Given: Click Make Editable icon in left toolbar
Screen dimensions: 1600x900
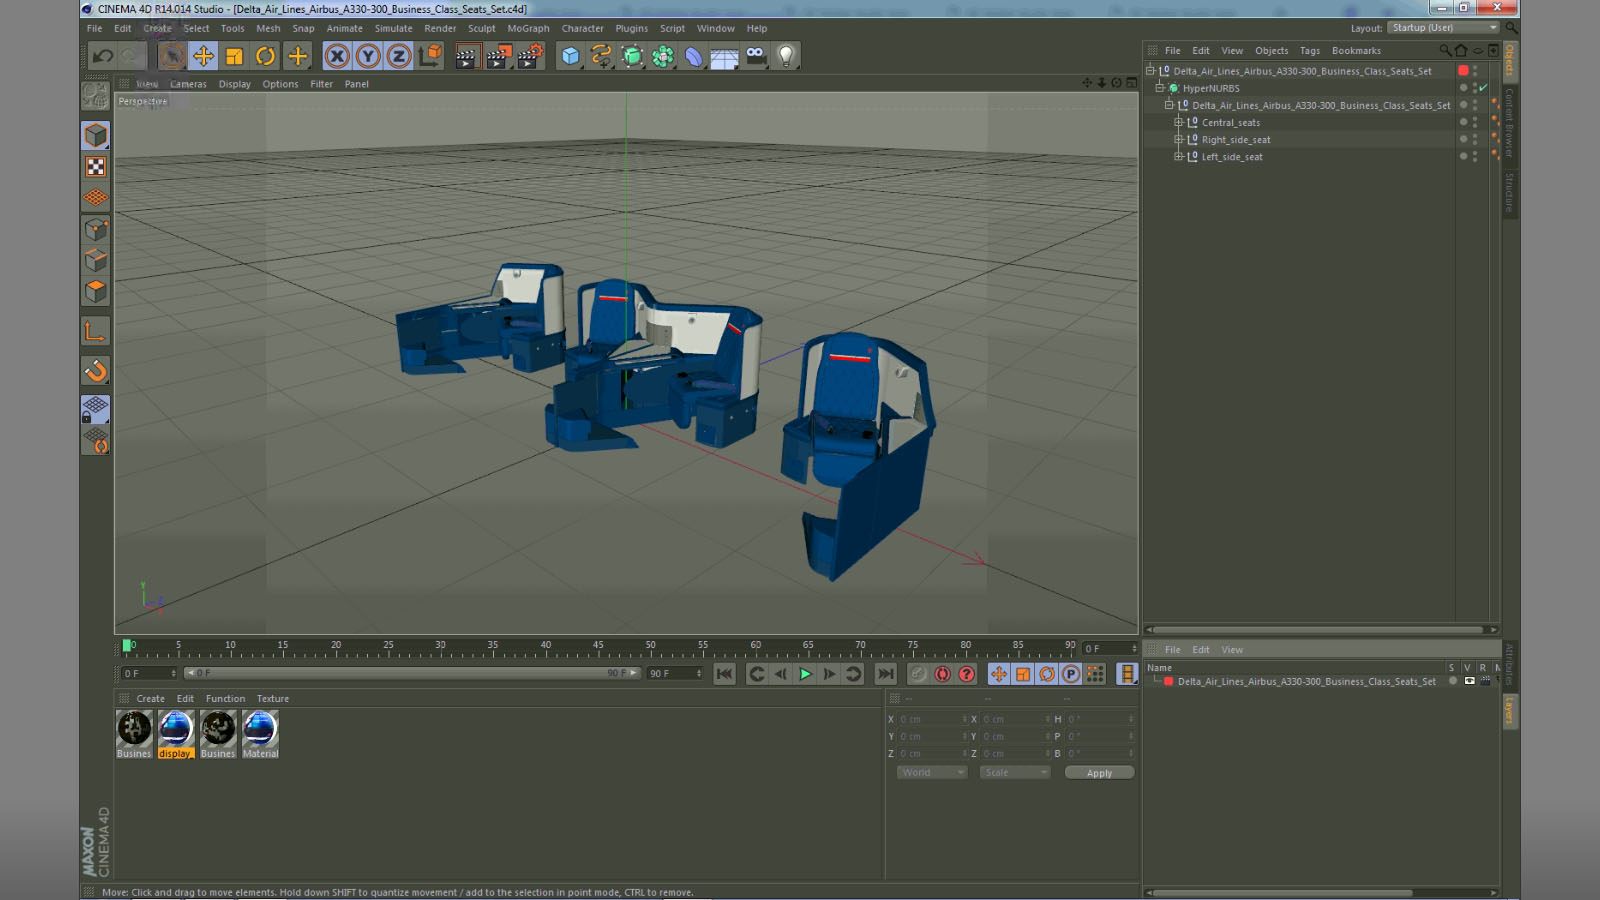Looking at the screenshot, I should tap(96, 96).
